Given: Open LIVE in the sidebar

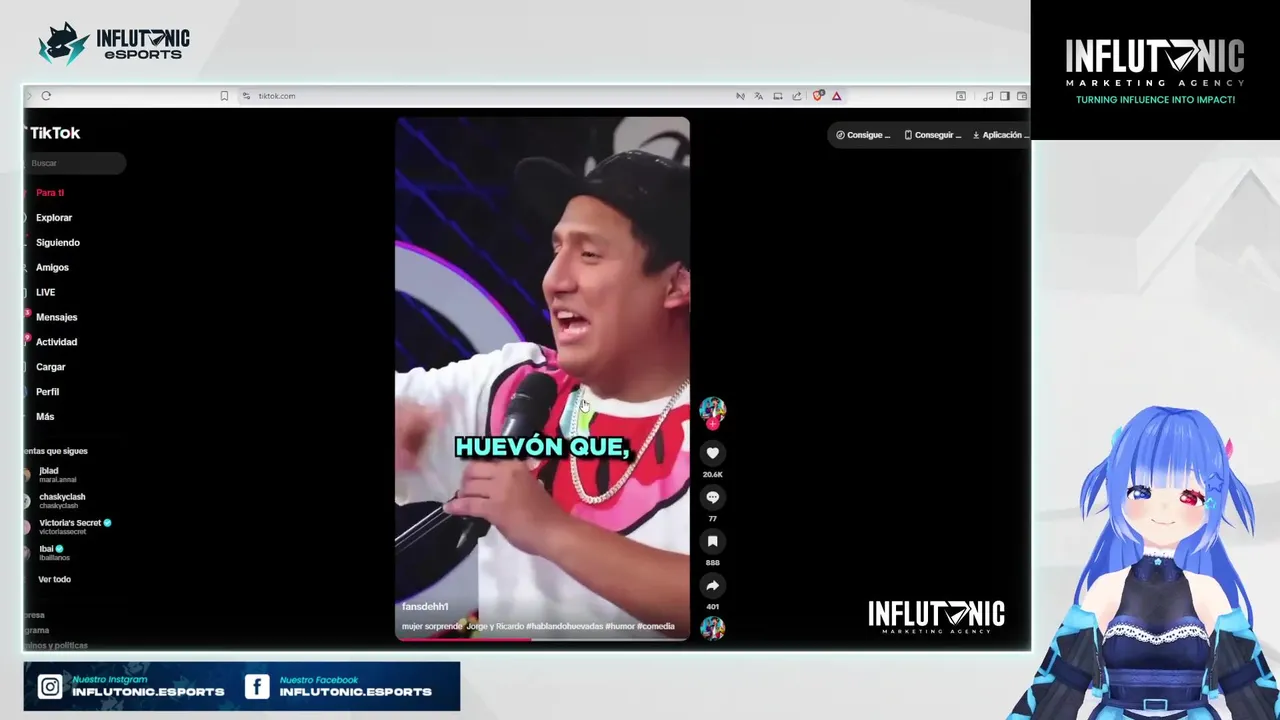Looking at the screenshot, I should point(45,293).
